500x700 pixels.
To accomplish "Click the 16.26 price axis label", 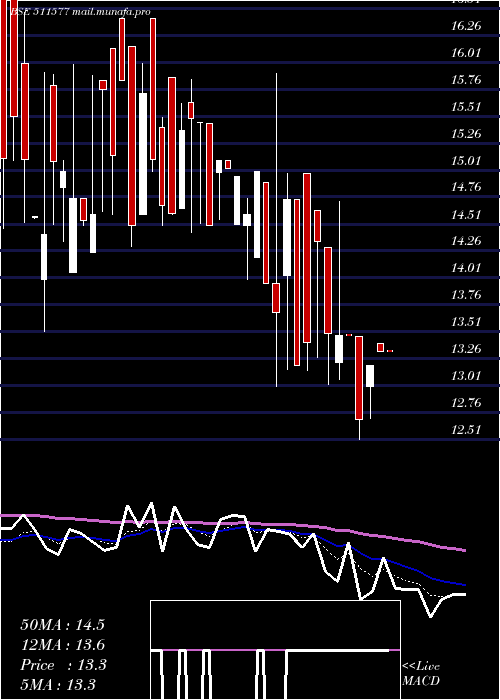I will pyautogui.click(x=466, y=26).
